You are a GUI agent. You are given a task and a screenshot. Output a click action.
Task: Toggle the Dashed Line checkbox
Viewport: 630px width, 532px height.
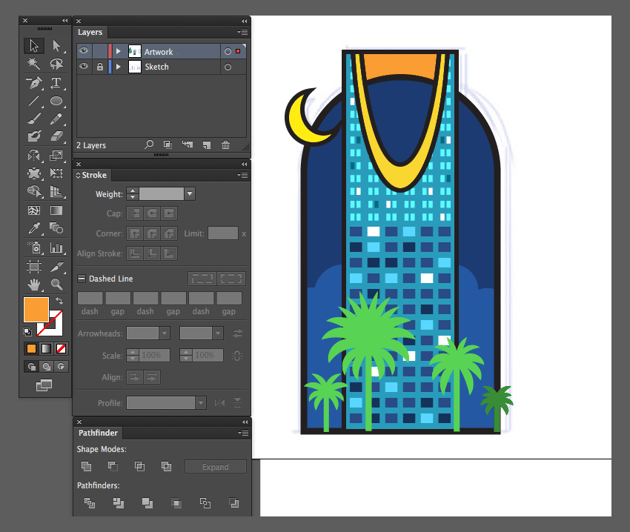tap(82, 278)
